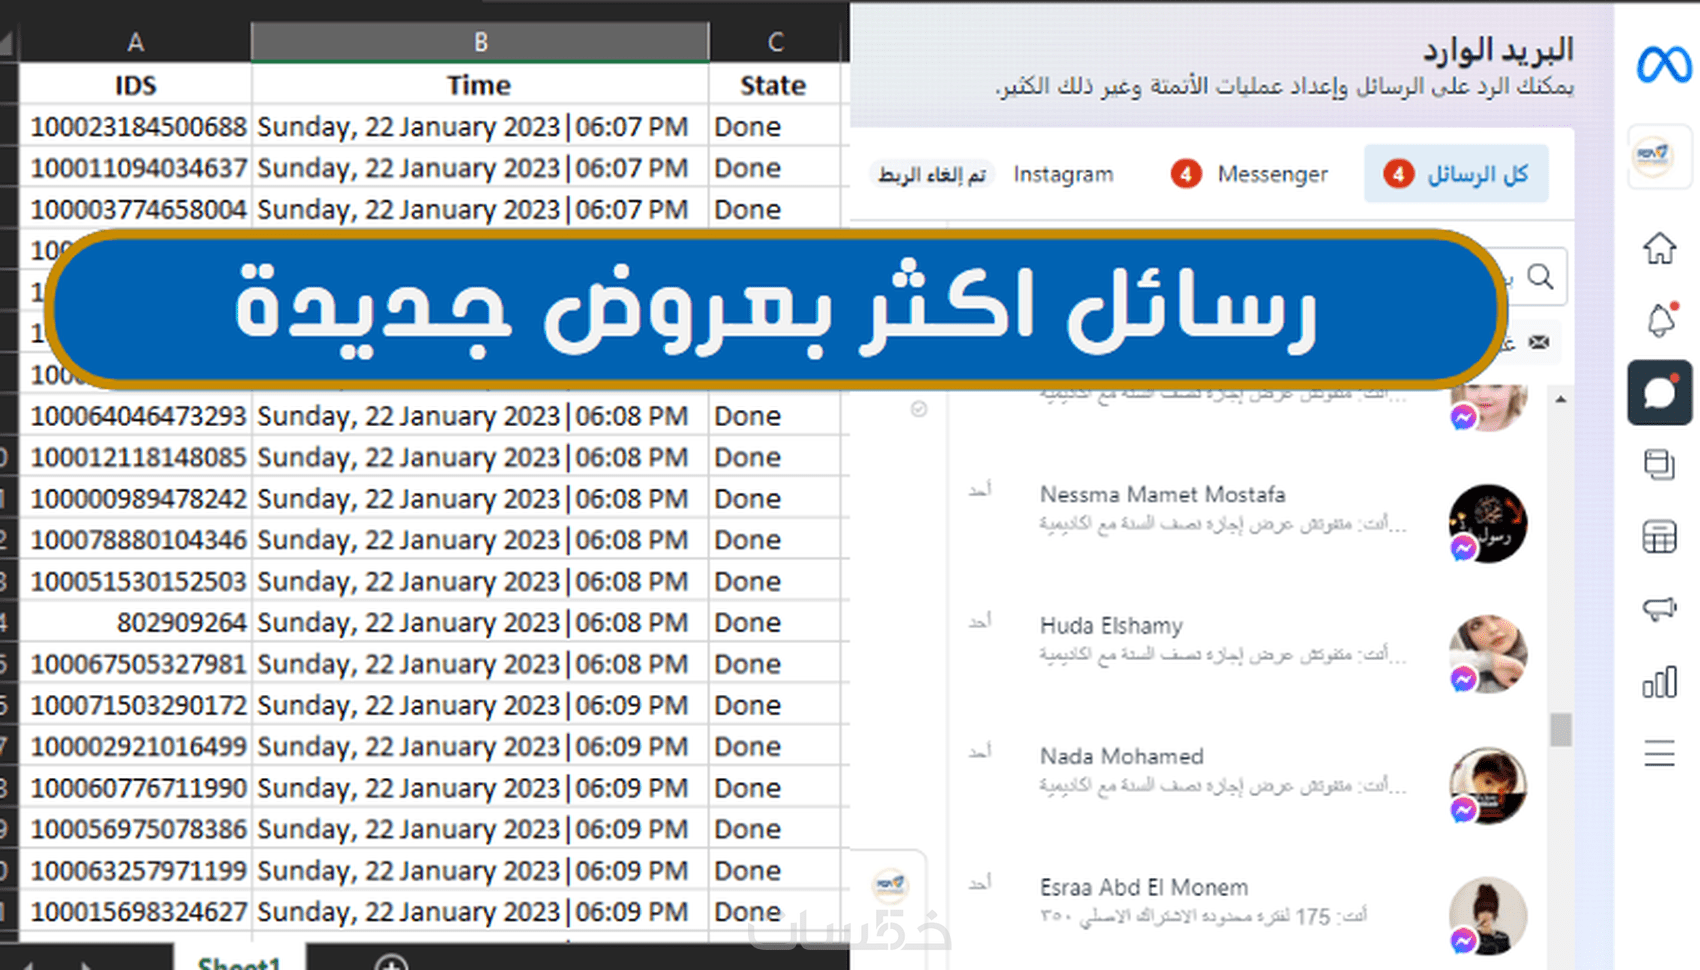Select cell with ID 100002921016499
This screenshot has width=1700, height=970.
pyautogui.click(x=136, y=746)
